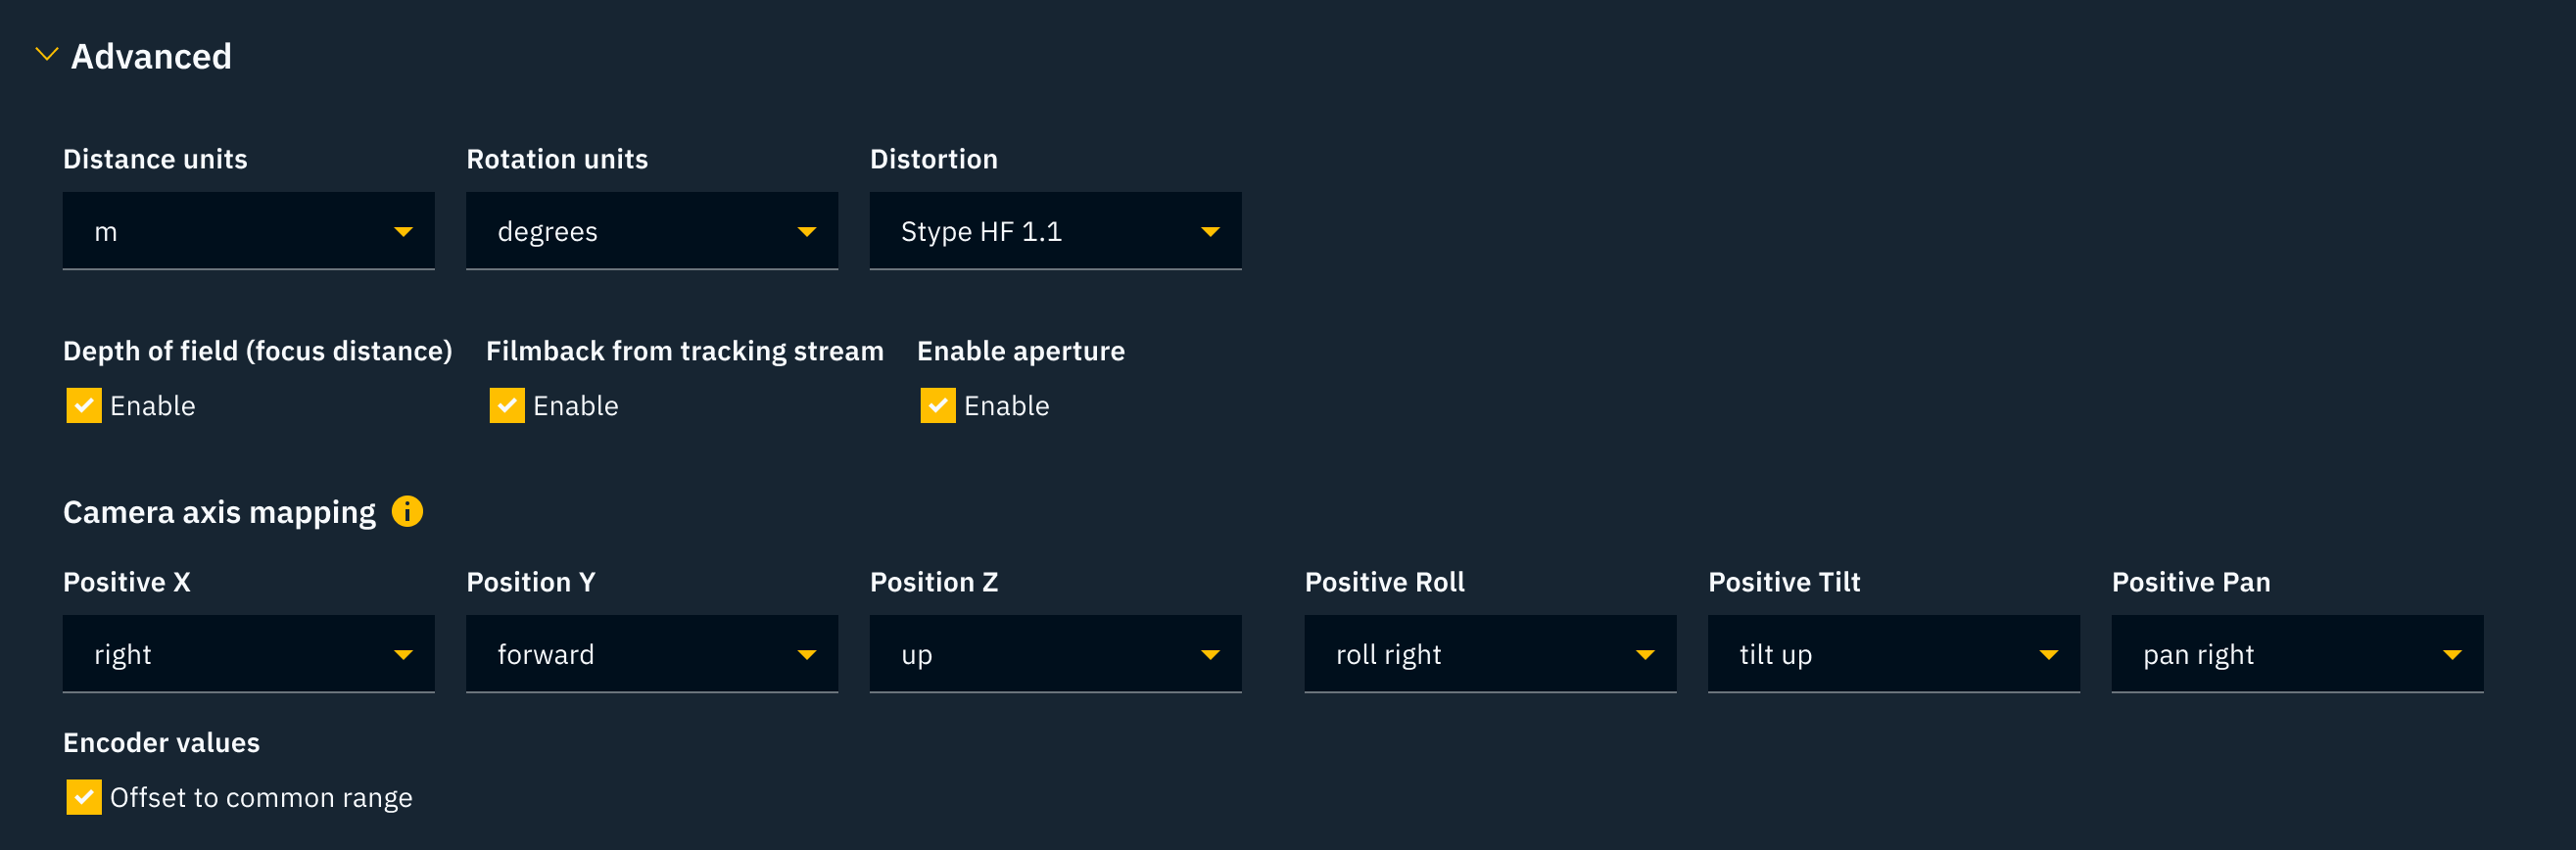This screenshot has height=850, width=2576.
Task: Click the arrow icon on Distortion dropdown
Action: tap(1210, 232)
